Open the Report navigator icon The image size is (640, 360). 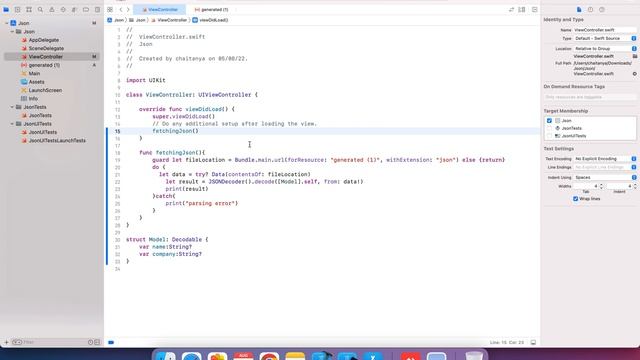click(x=97, y=9)
